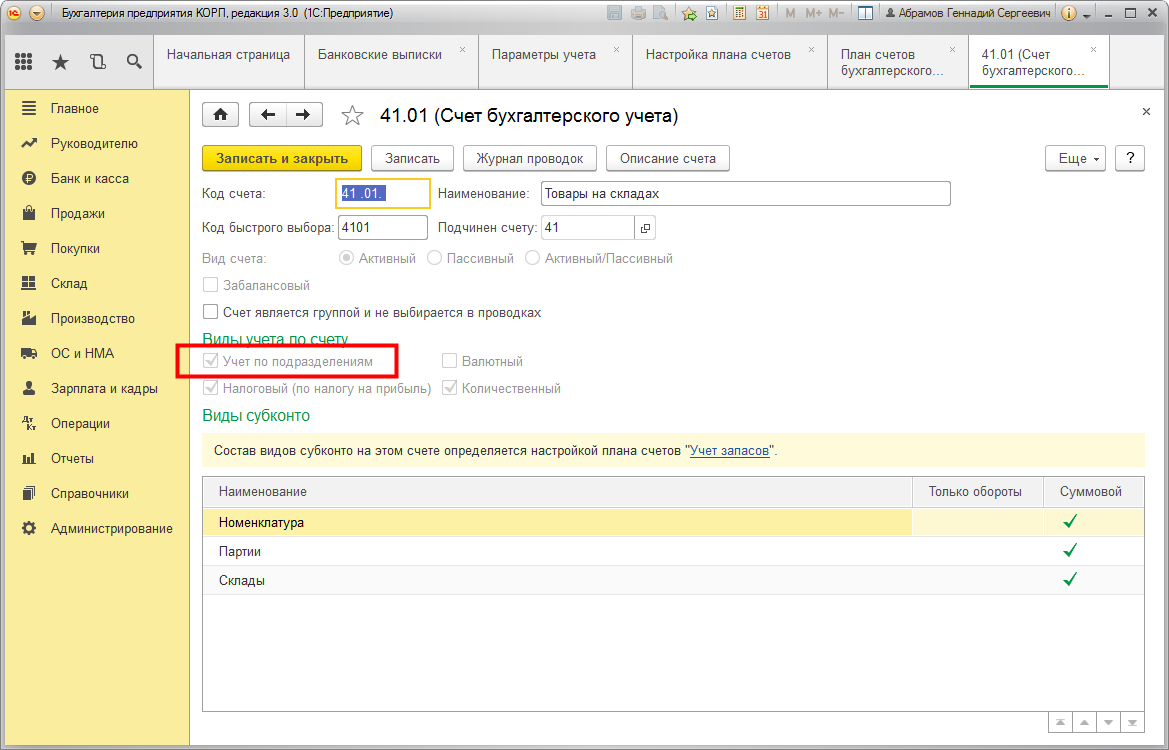Go forward with the right arrow

[x=303, y=115]
